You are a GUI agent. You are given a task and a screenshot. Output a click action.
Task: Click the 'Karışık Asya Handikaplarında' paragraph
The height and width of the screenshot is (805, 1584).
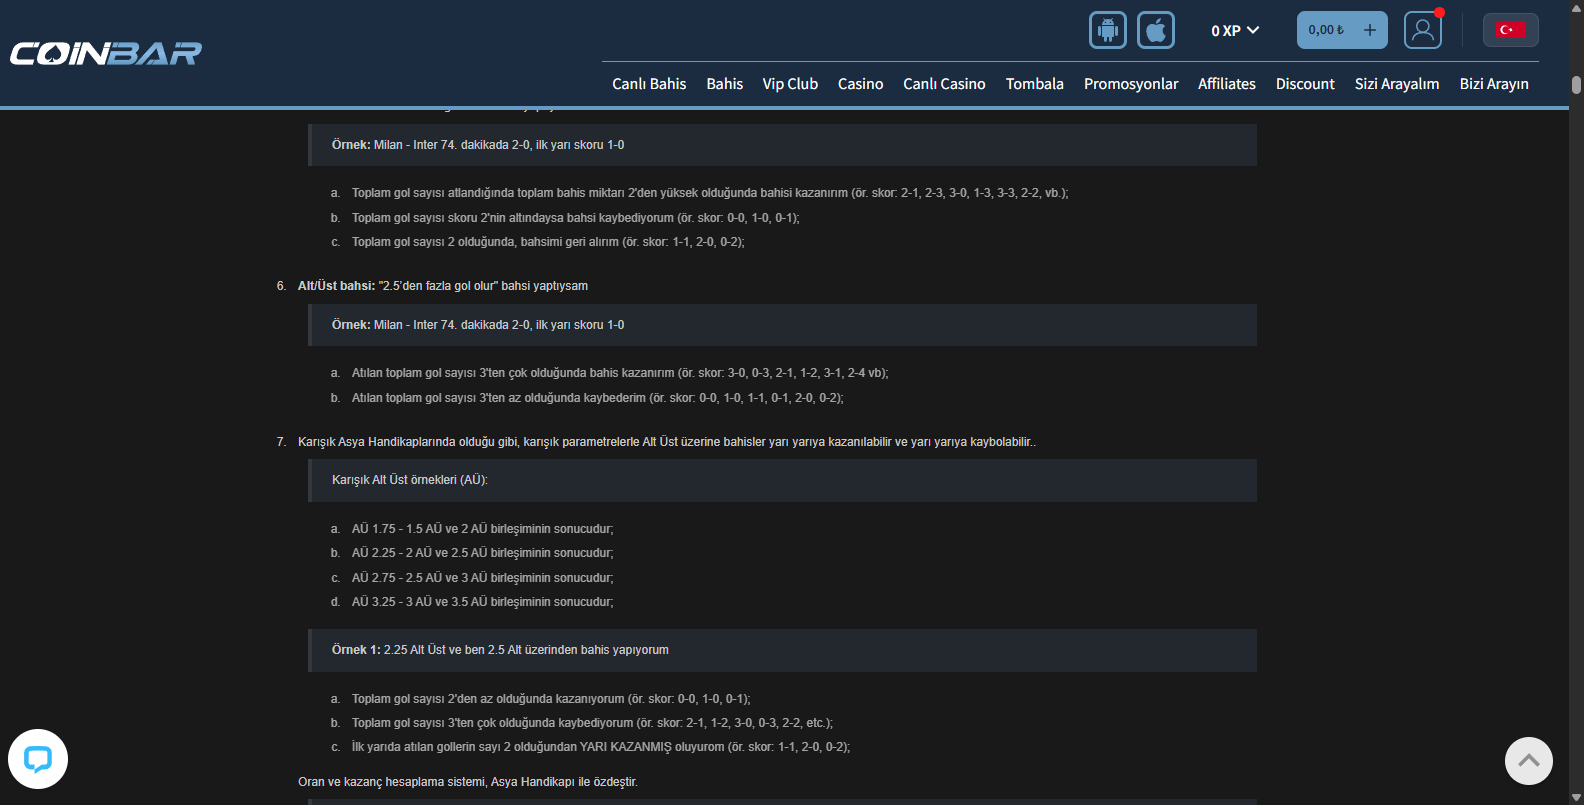(x=667, y=442)
